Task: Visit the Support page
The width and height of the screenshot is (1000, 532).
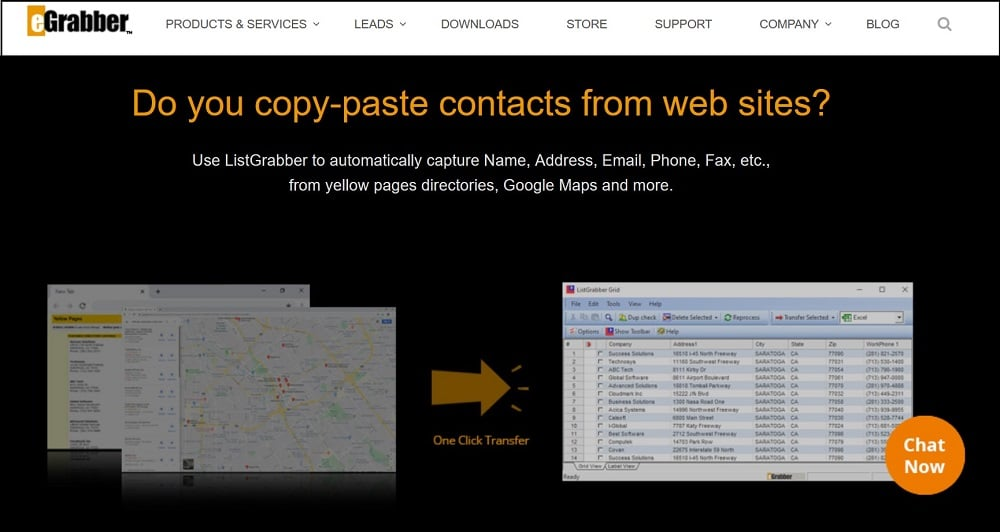Action: click(683, 24)
